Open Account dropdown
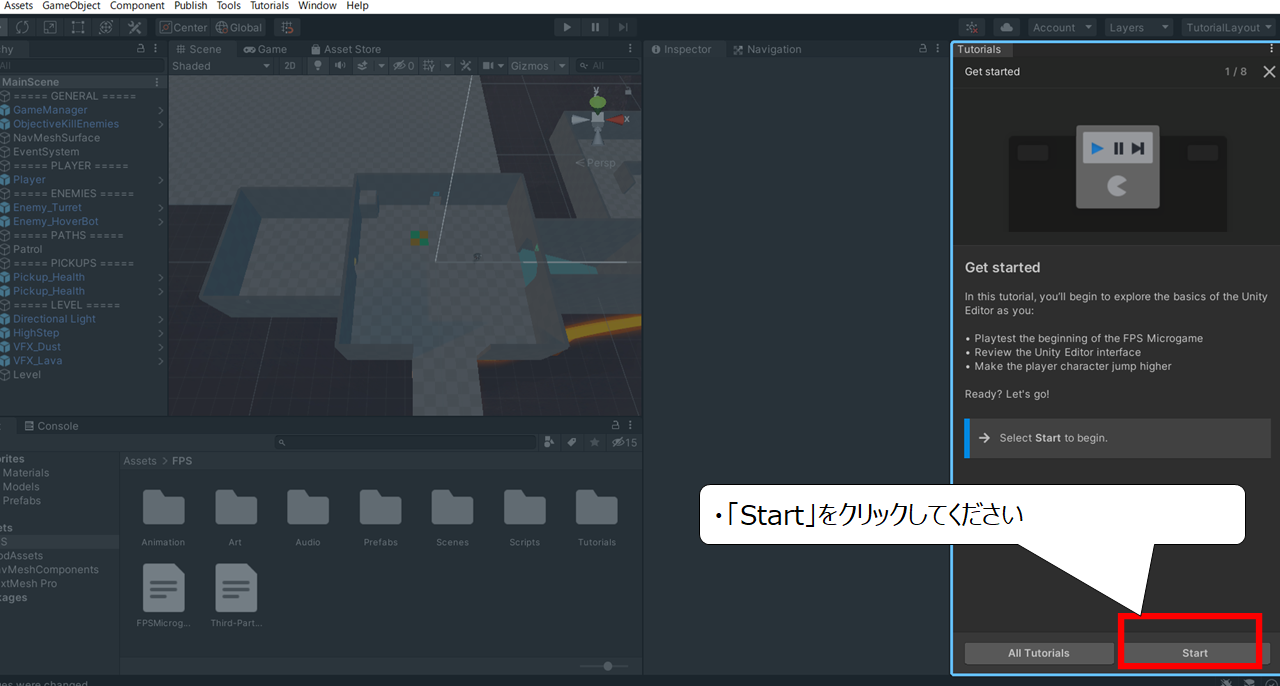 1061,27
